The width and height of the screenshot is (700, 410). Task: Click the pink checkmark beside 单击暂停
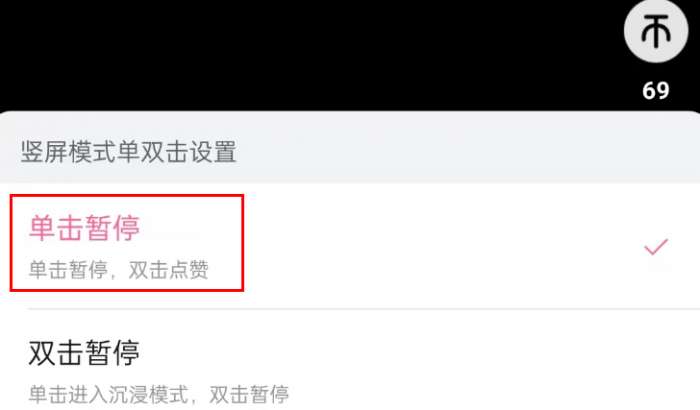656,247
